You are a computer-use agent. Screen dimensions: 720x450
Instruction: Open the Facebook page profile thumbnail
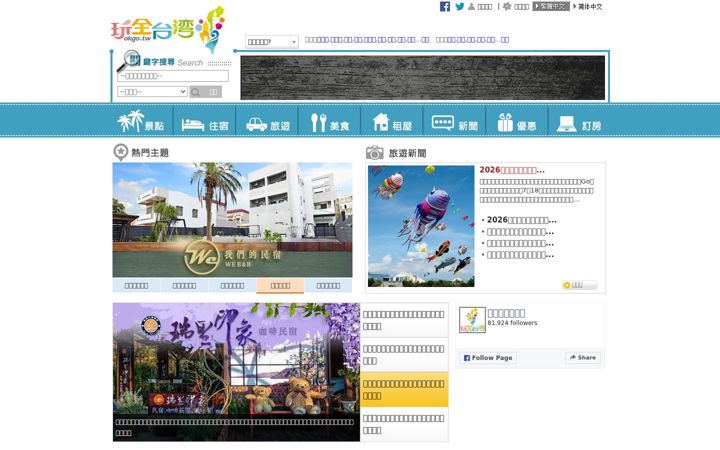472,320
